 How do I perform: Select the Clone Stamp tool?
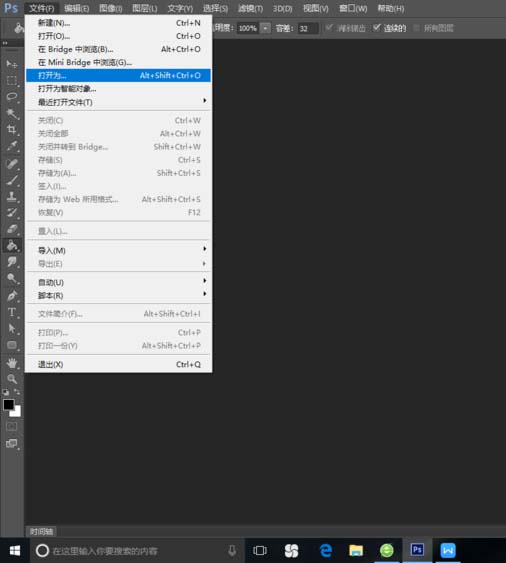pos(12,196)
